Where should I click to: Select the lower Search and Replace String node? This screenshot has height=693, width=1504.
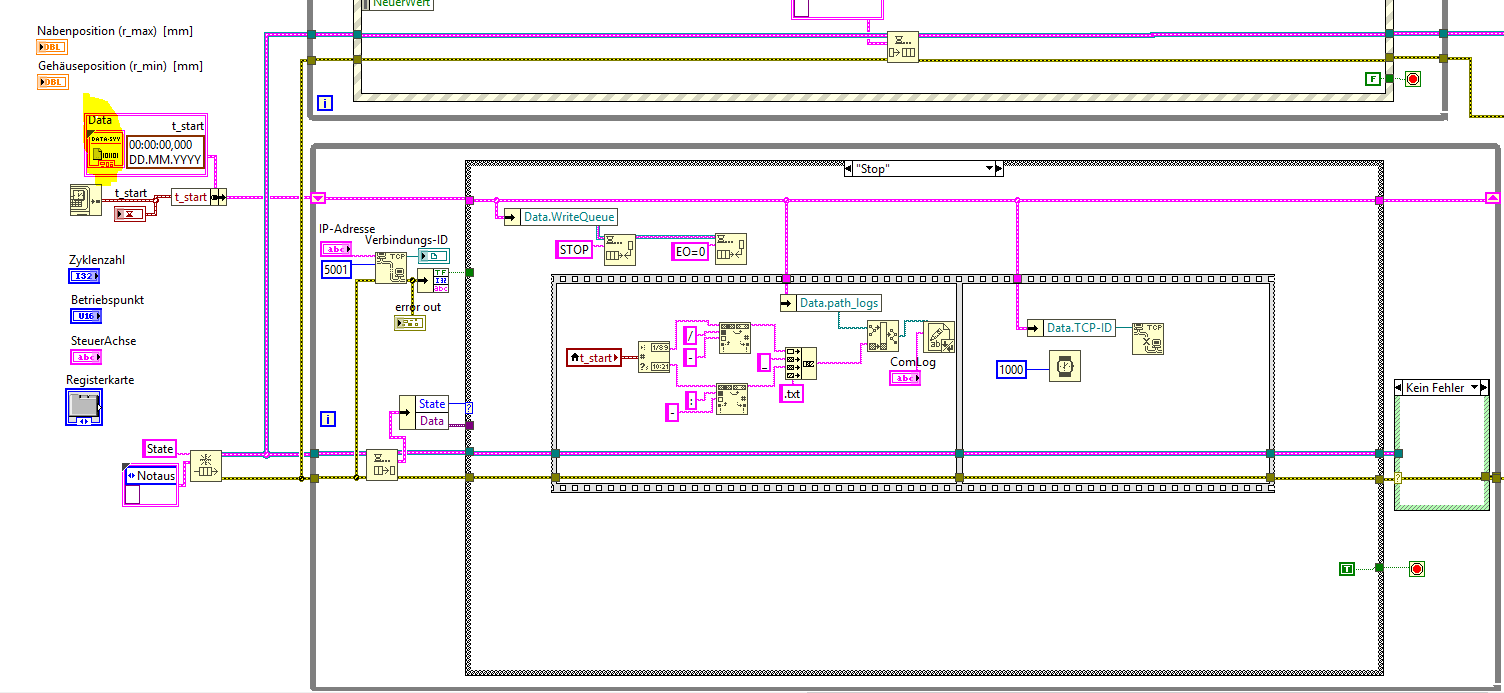731,398
